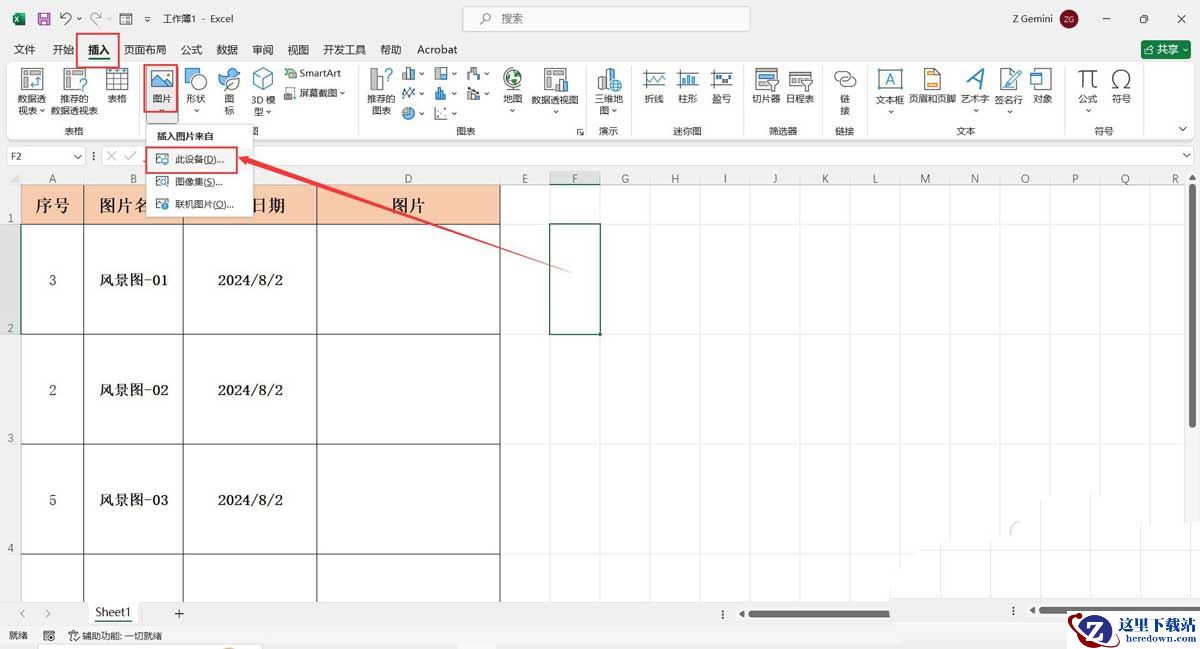The height and width of the screenshot is (649, 1200).
Task: Open WordArt (艺术字) gallery
Action: [x=975, y=92]
